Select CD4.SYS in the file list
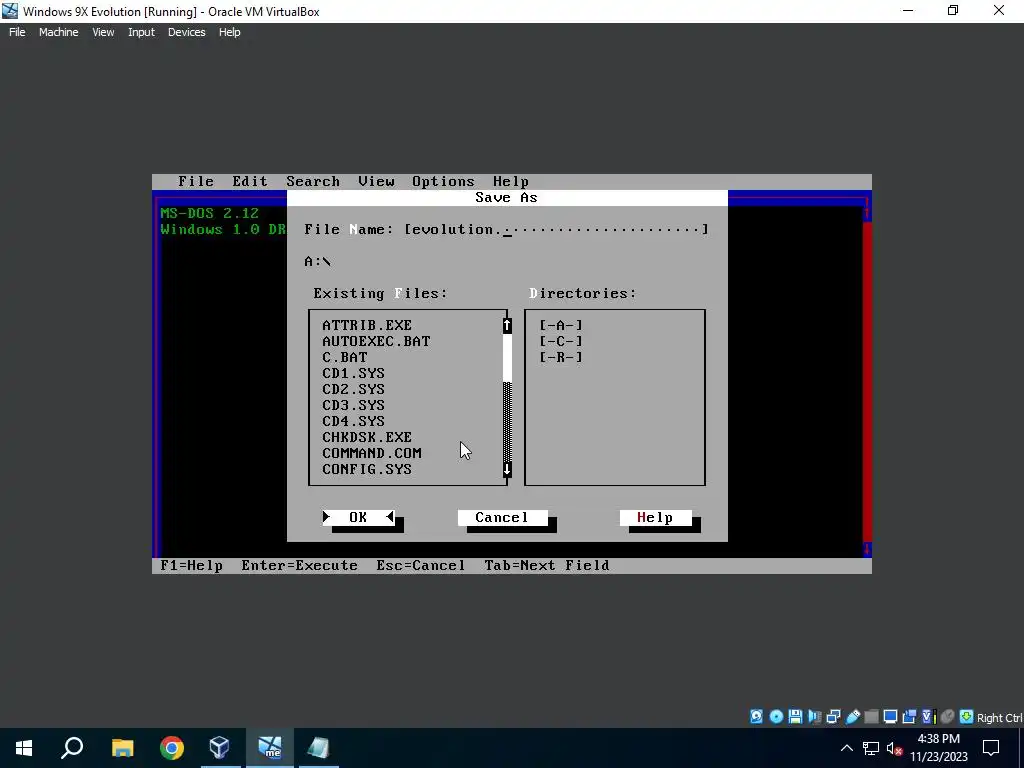The image size is (1024, 768). coord(353,421)
